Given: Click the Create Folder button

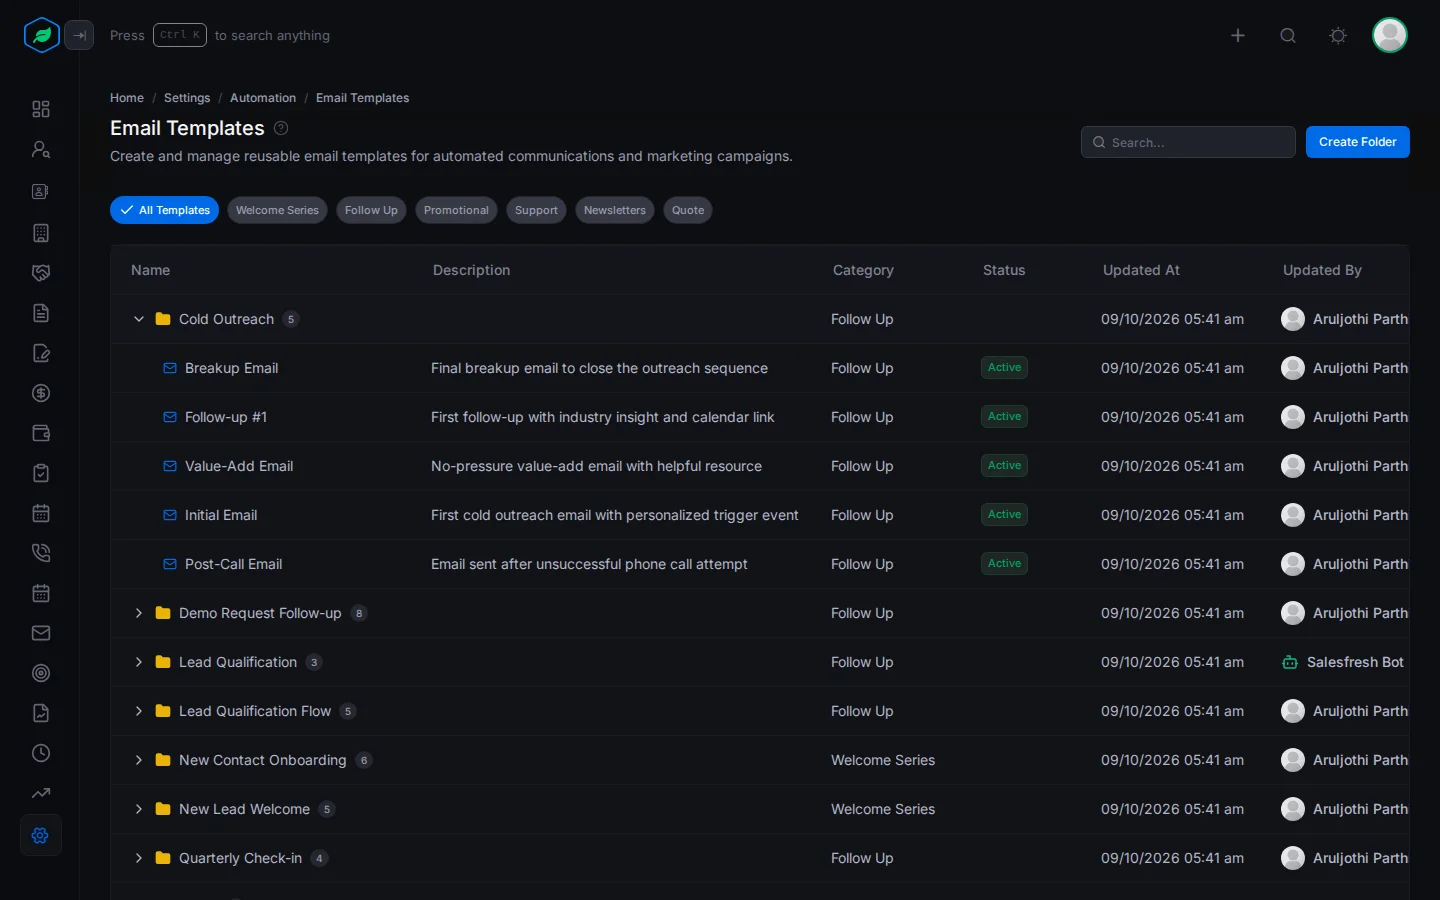Looking at the screenshot, I should 1358,142.
